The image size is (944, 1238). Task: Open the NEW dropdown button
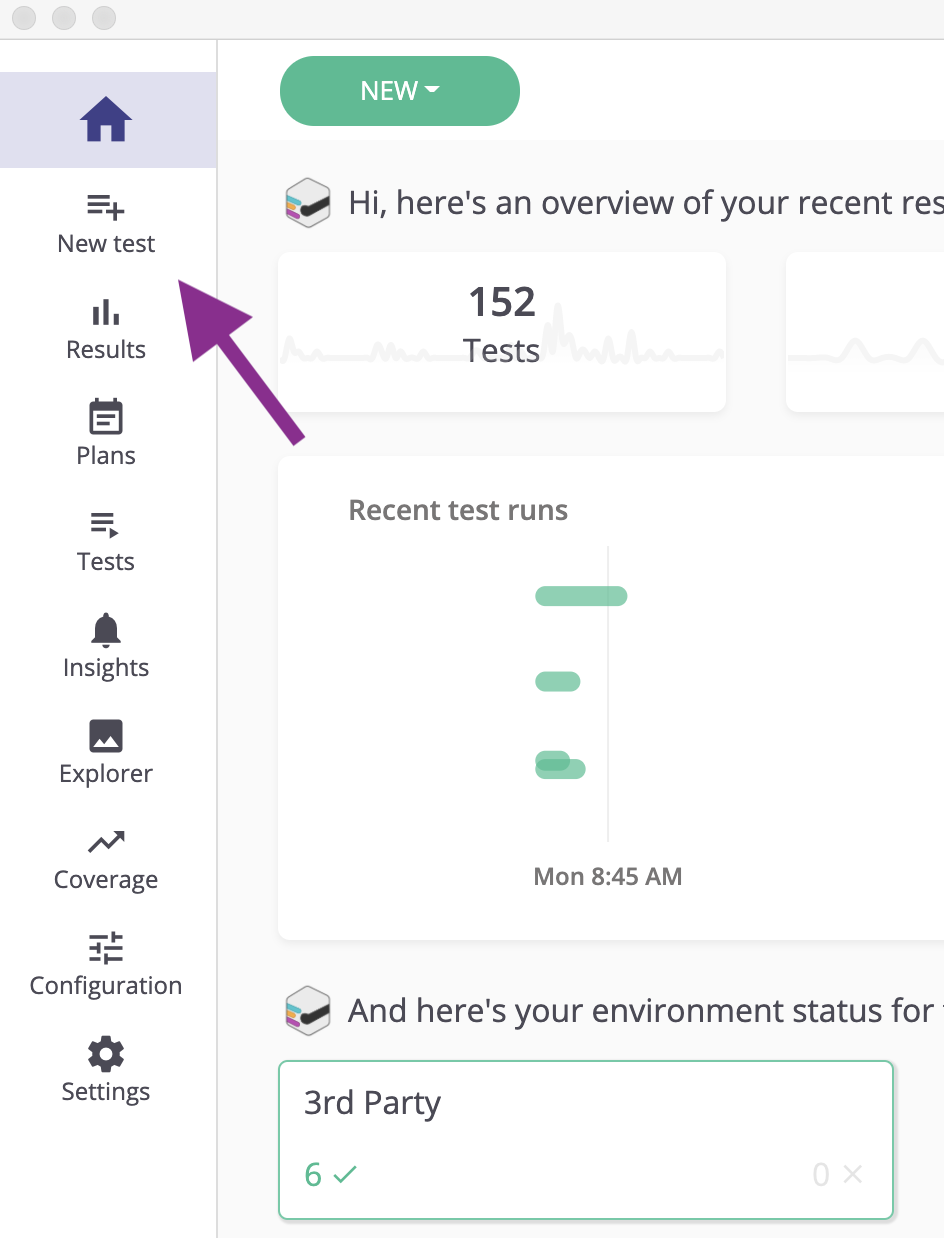point(400,91)
